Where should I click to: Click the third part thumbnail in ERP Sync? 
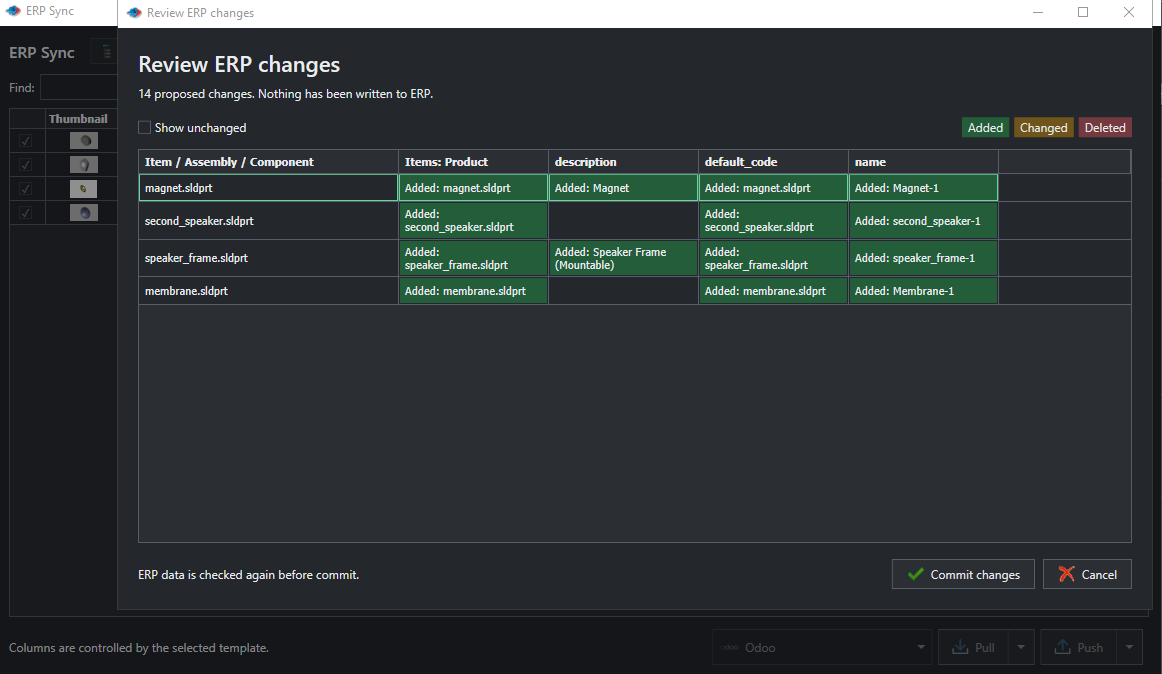click(x=84, y=189)
